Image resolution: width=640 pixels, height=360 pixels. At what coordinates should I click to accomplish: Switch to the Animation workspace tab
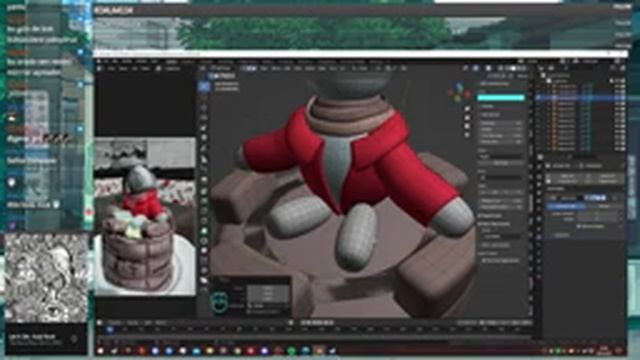pyautogui.click(x=286, y=61)
